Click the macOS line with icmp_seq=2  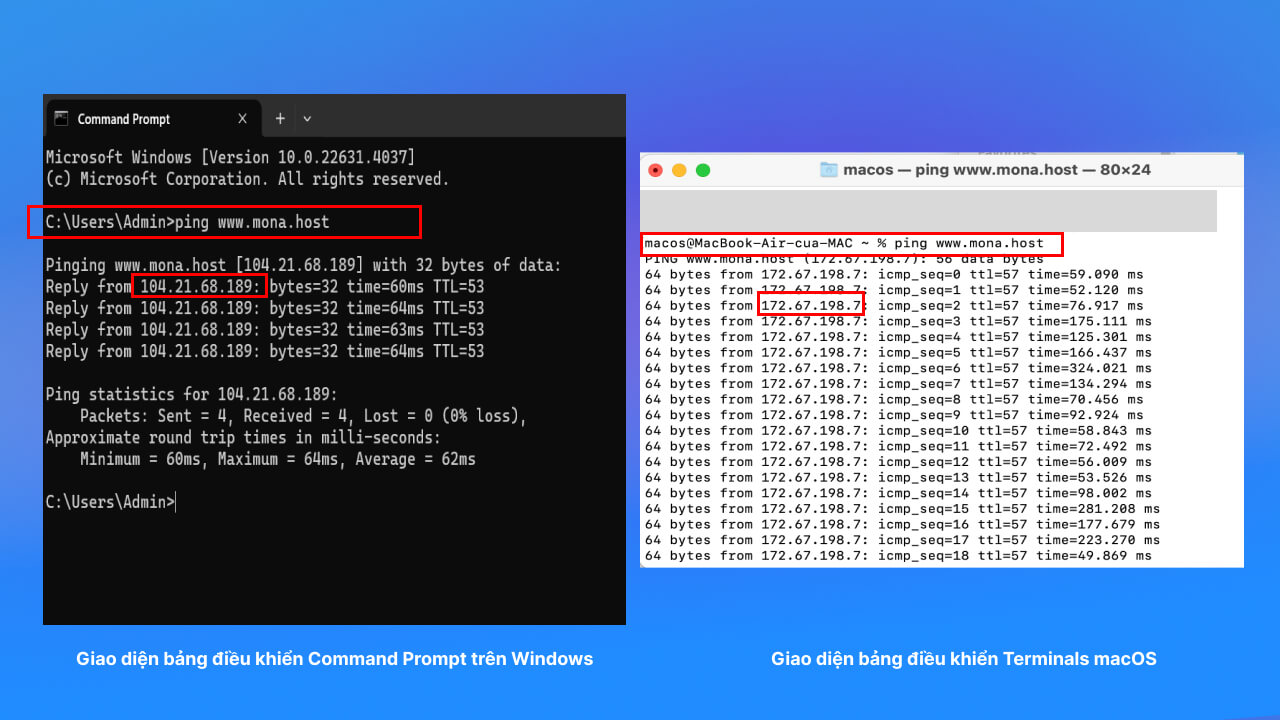(894, 305)
